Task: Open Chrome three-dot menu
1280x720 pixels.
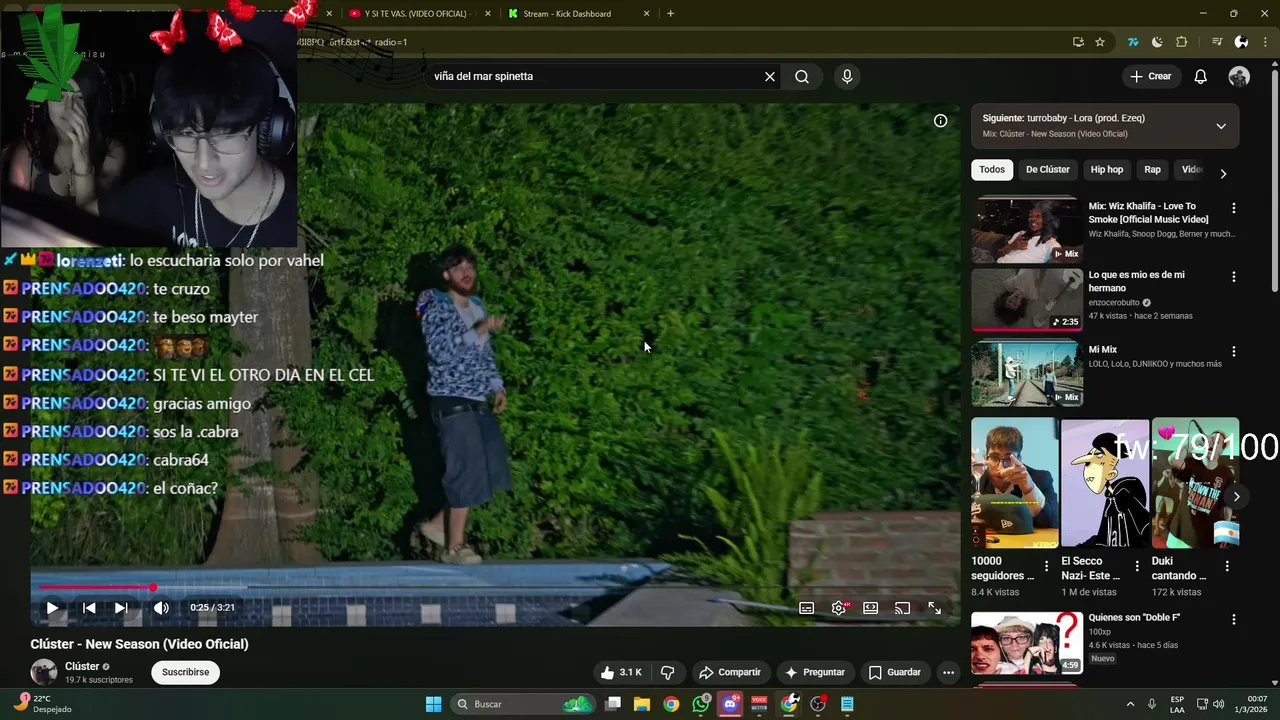Action: tap(1265, 42)
